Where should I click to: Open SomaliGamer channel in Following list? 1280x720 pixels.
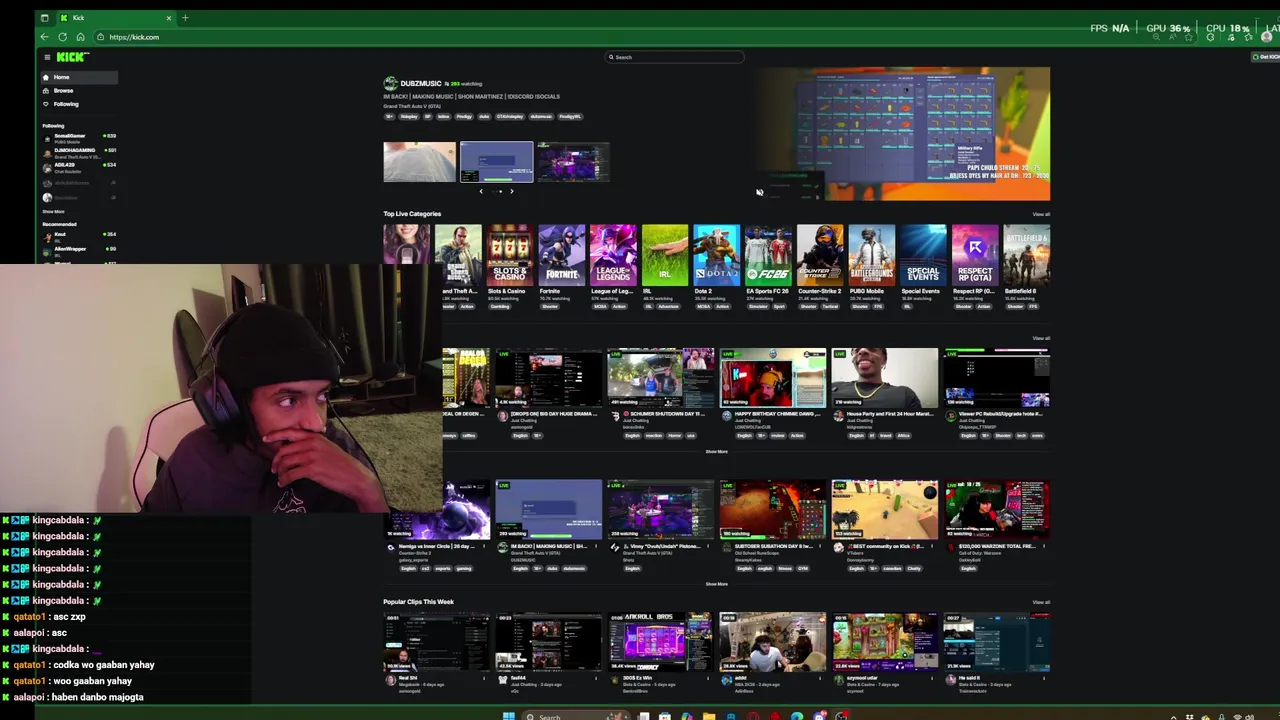80,138
